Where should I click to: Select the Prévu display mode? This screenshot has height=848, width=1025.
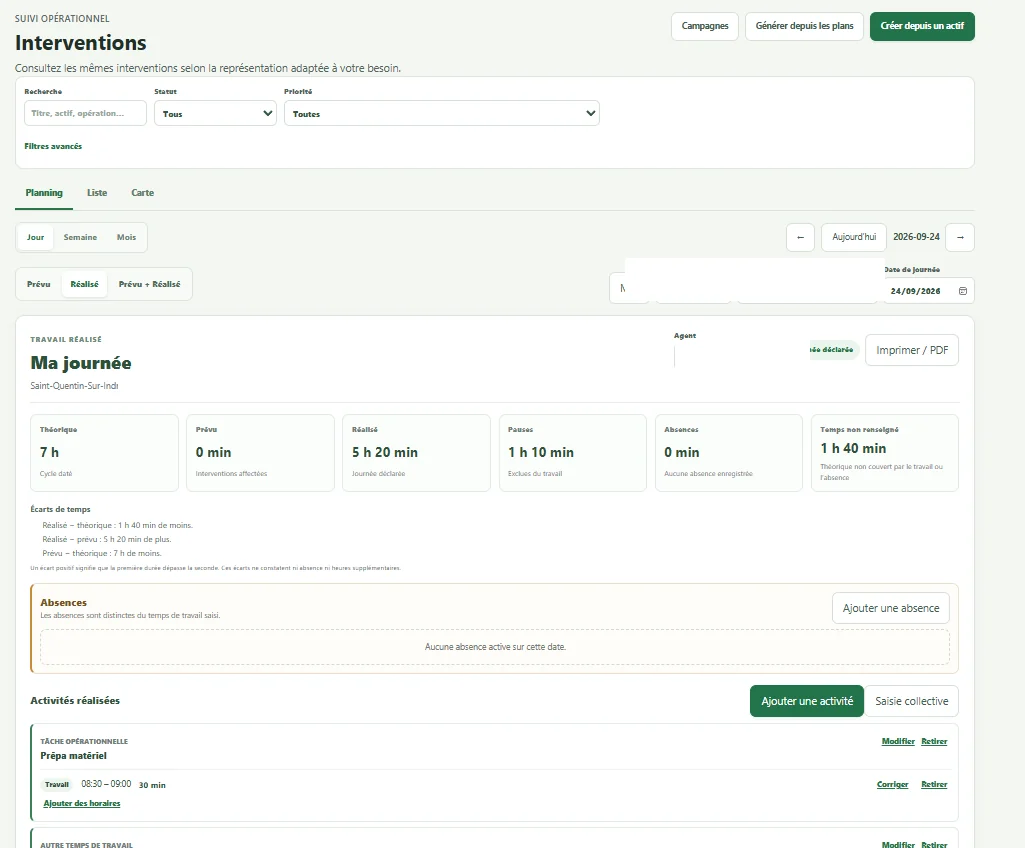[x=39, y=284]
